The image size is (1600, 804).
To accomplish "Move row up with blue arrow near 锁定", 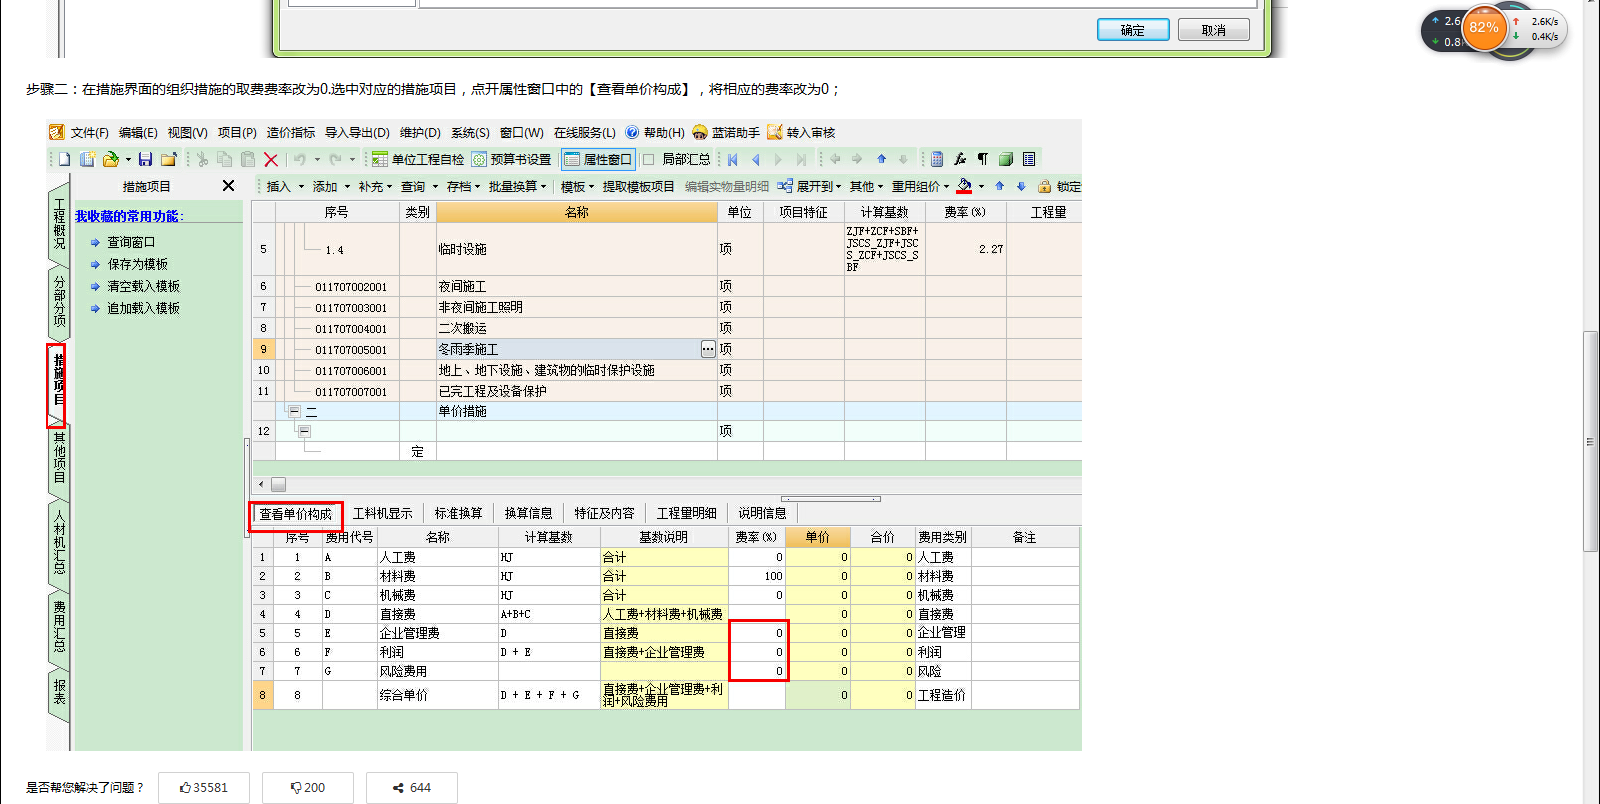I will (999, 186).
